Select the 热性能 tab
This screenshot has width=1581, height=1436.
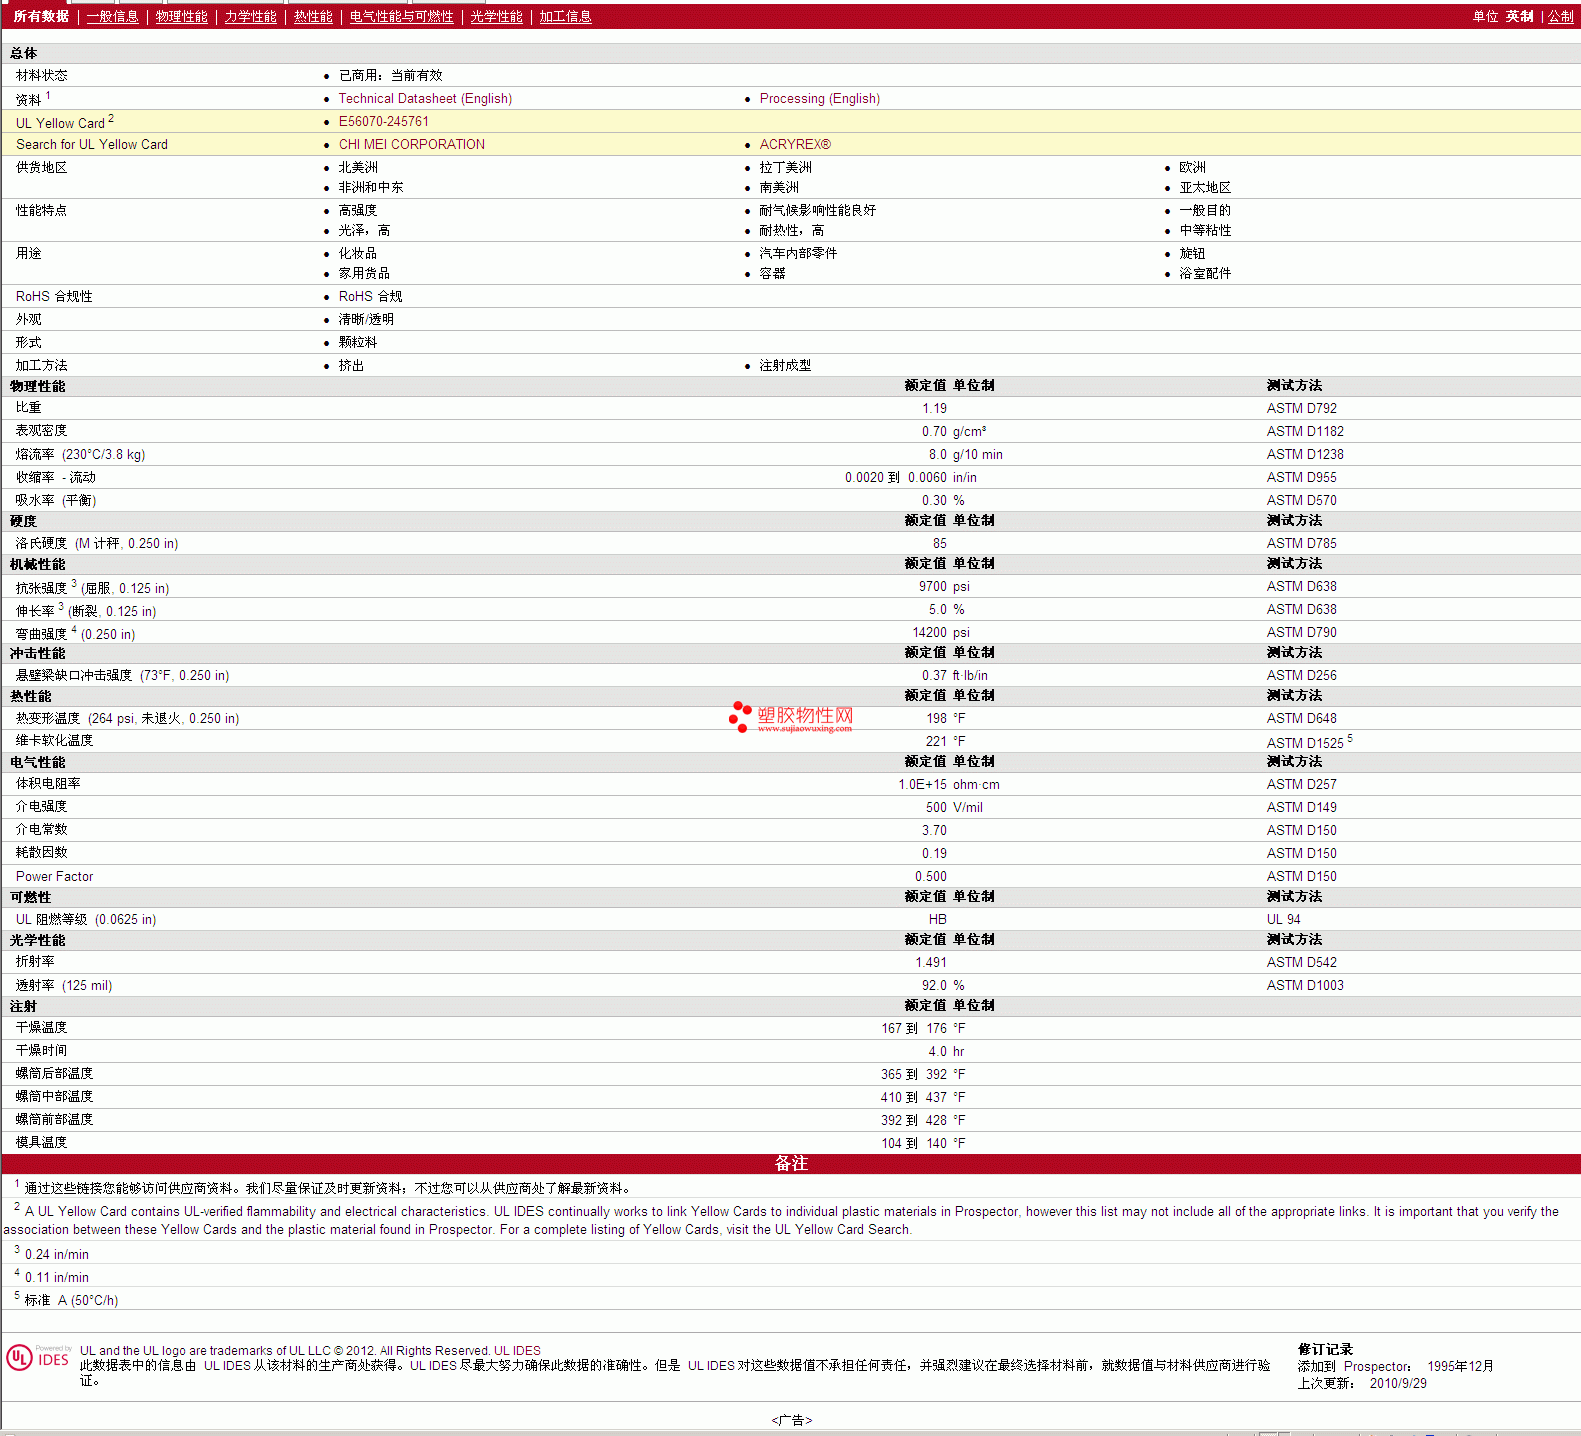pos(313,17)
